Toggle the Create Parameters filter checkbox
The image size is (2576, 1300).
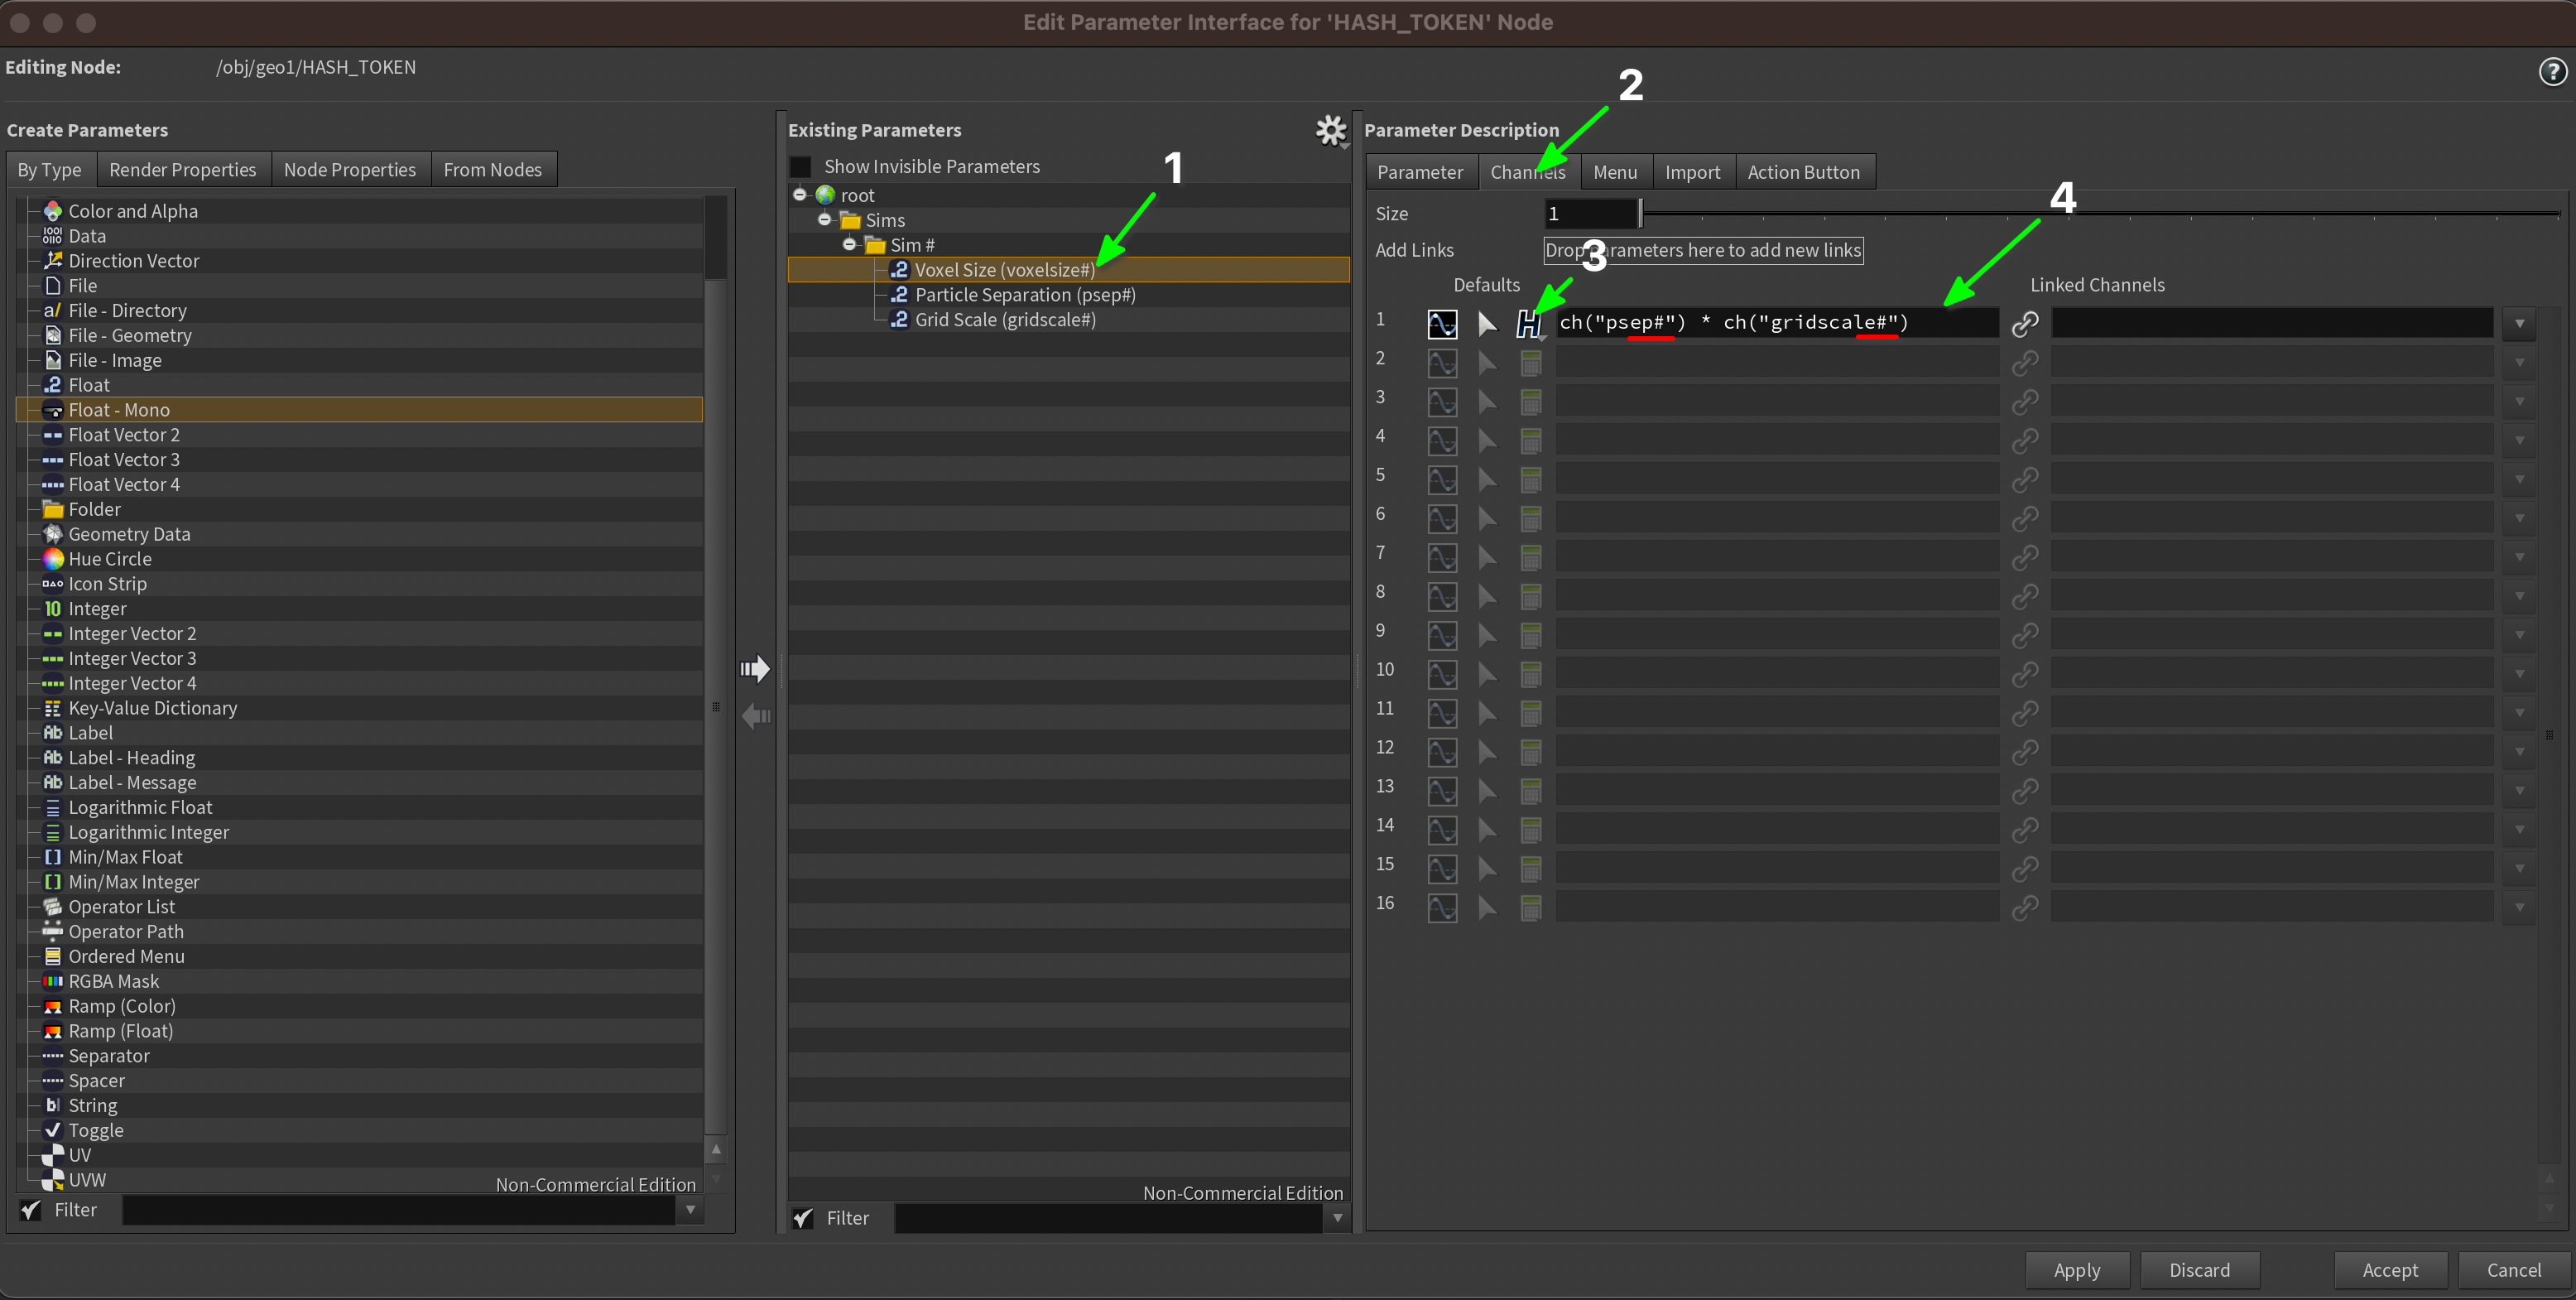click(x=31, y=1210)
